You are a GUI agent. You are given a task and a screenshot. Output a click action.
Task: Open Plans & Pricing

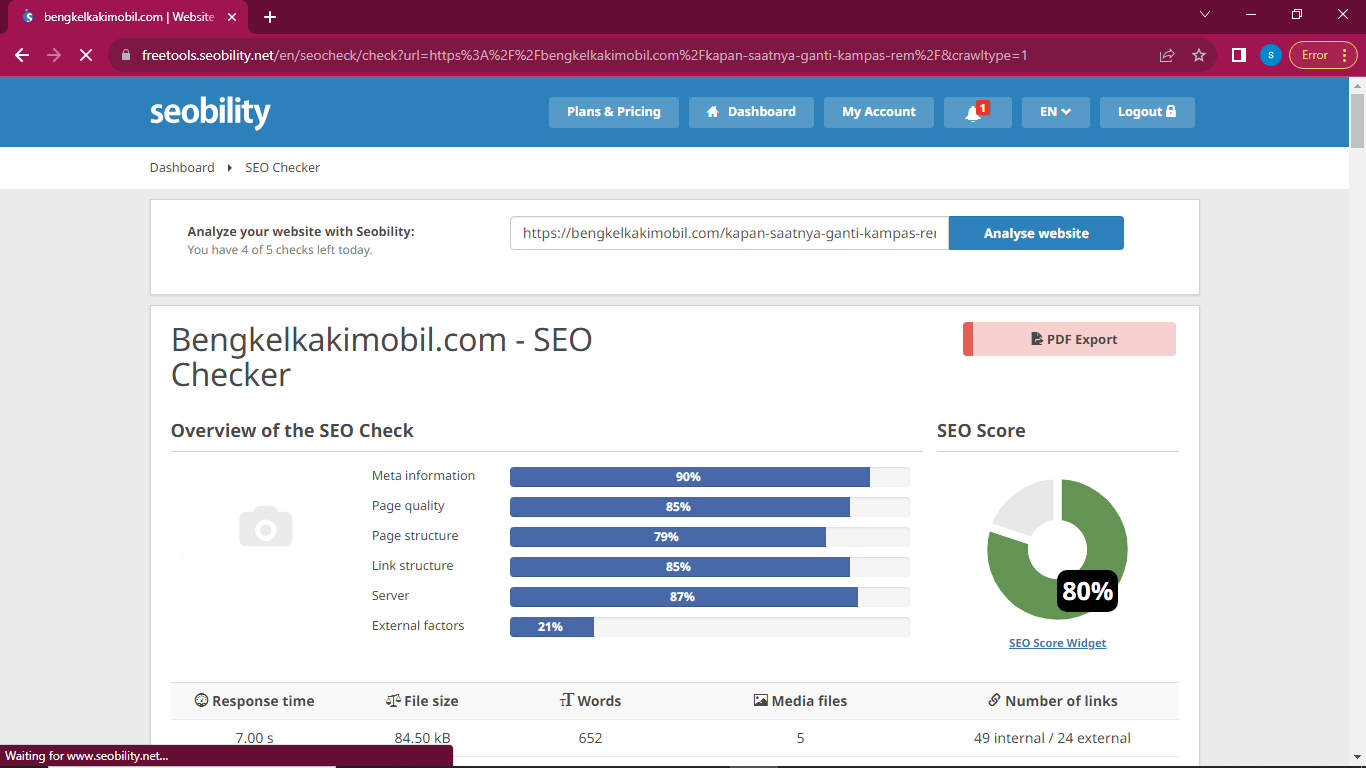(614, 112)
